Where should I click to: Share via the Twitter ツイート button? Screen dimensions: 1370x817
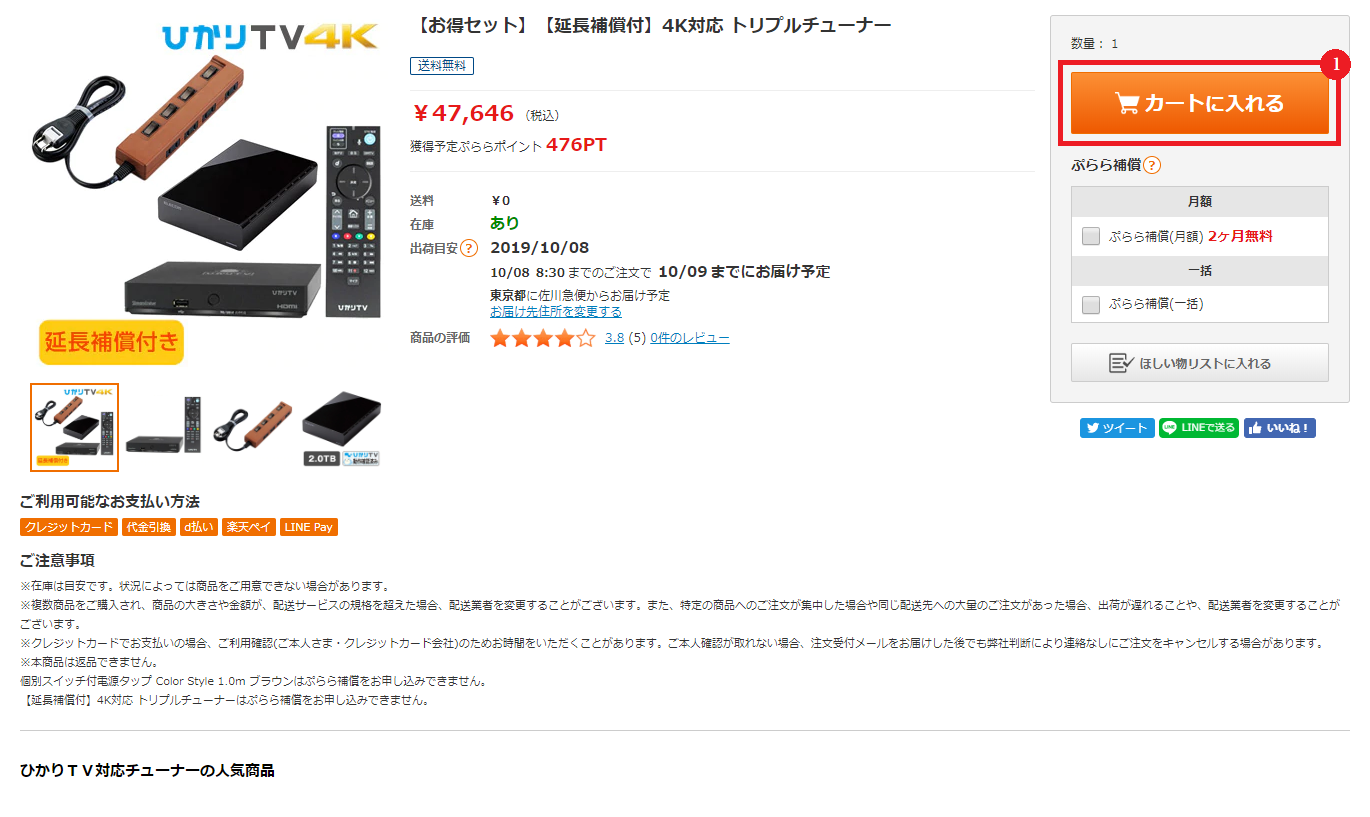tap(1117, 428)
